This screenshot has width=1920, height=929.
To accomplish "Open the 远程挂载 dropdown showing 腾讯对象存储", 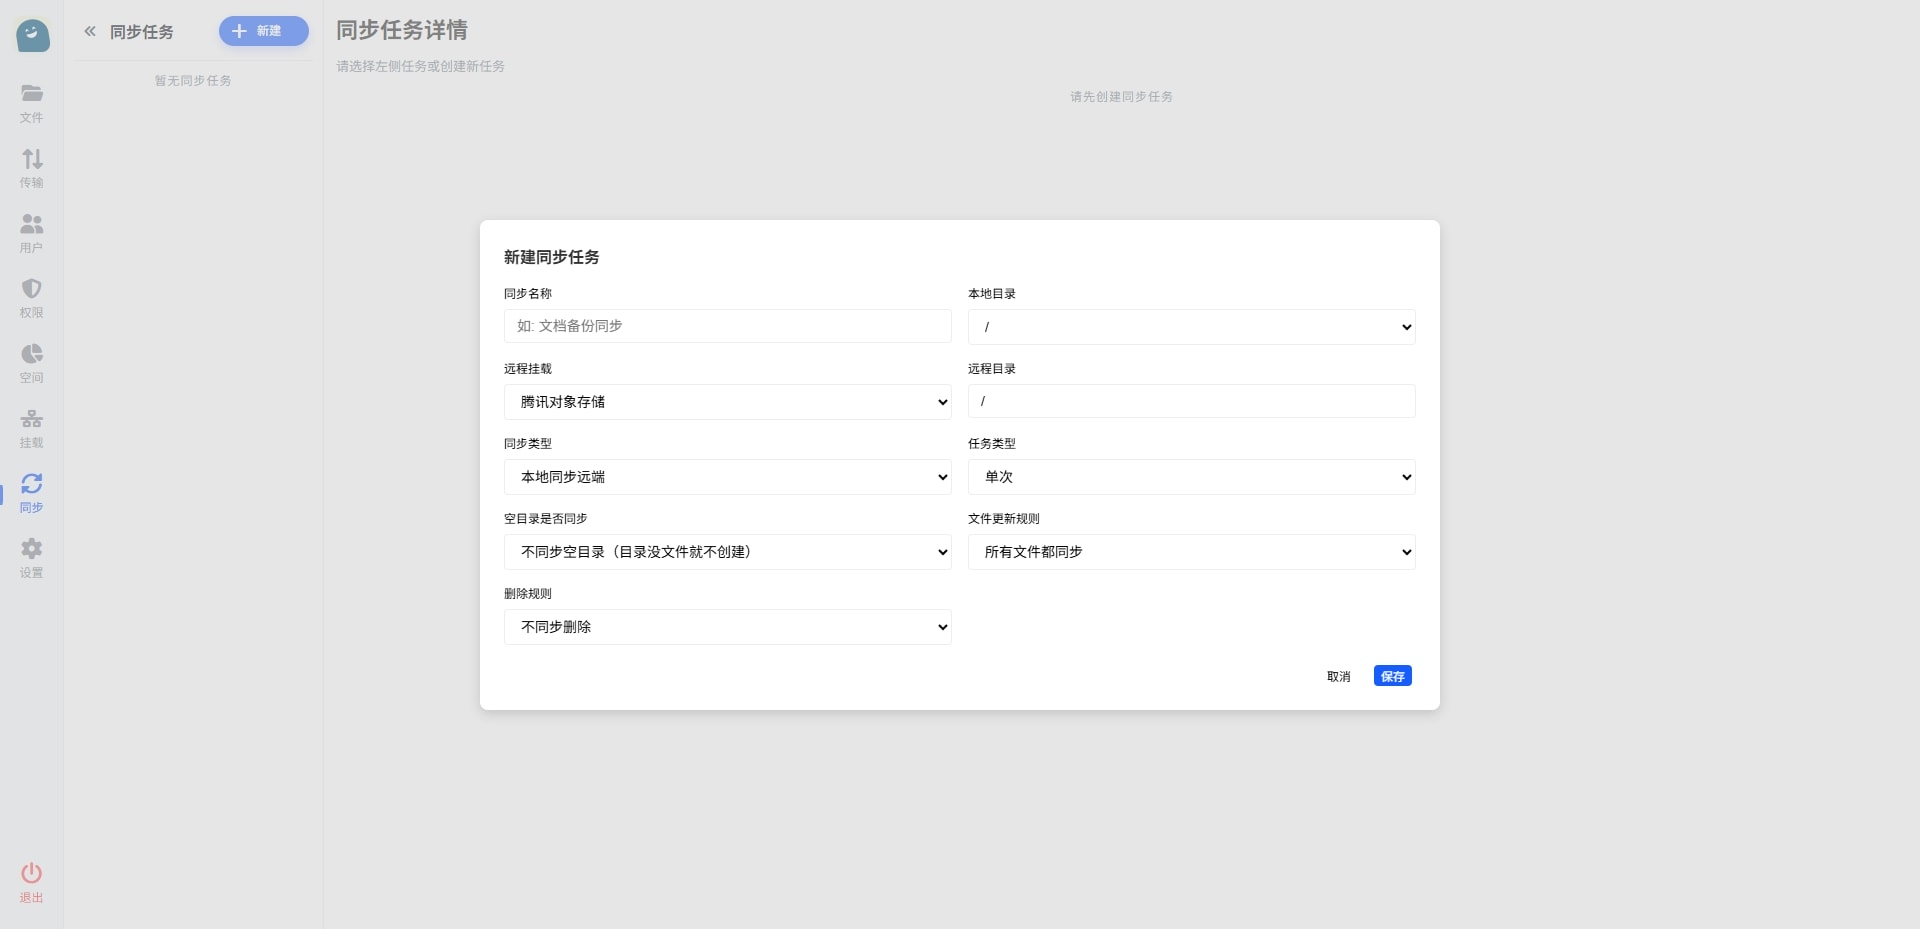I will tap(727, 402).
